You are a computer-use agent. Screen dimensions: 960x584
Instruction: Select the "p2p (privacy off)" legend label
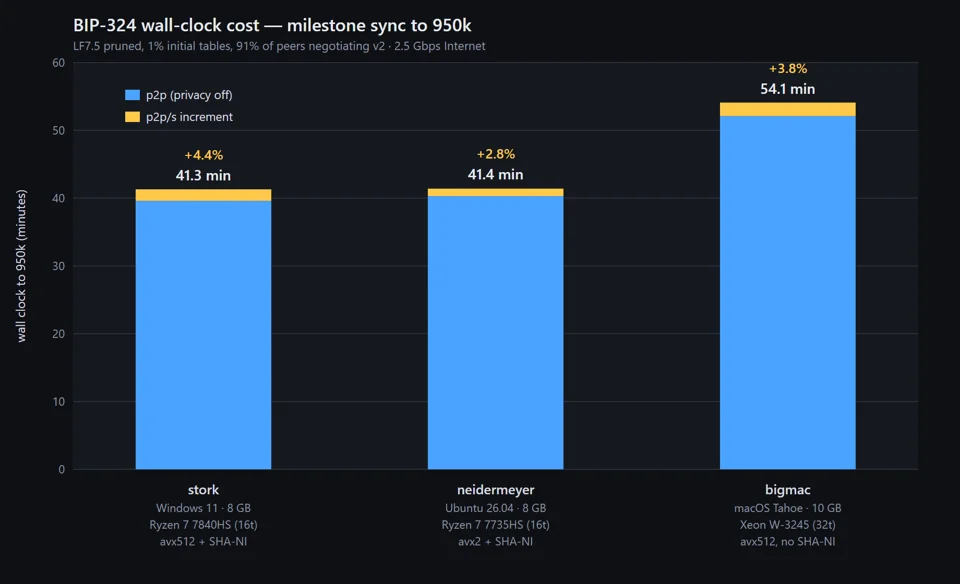click(x=189, y=95)
